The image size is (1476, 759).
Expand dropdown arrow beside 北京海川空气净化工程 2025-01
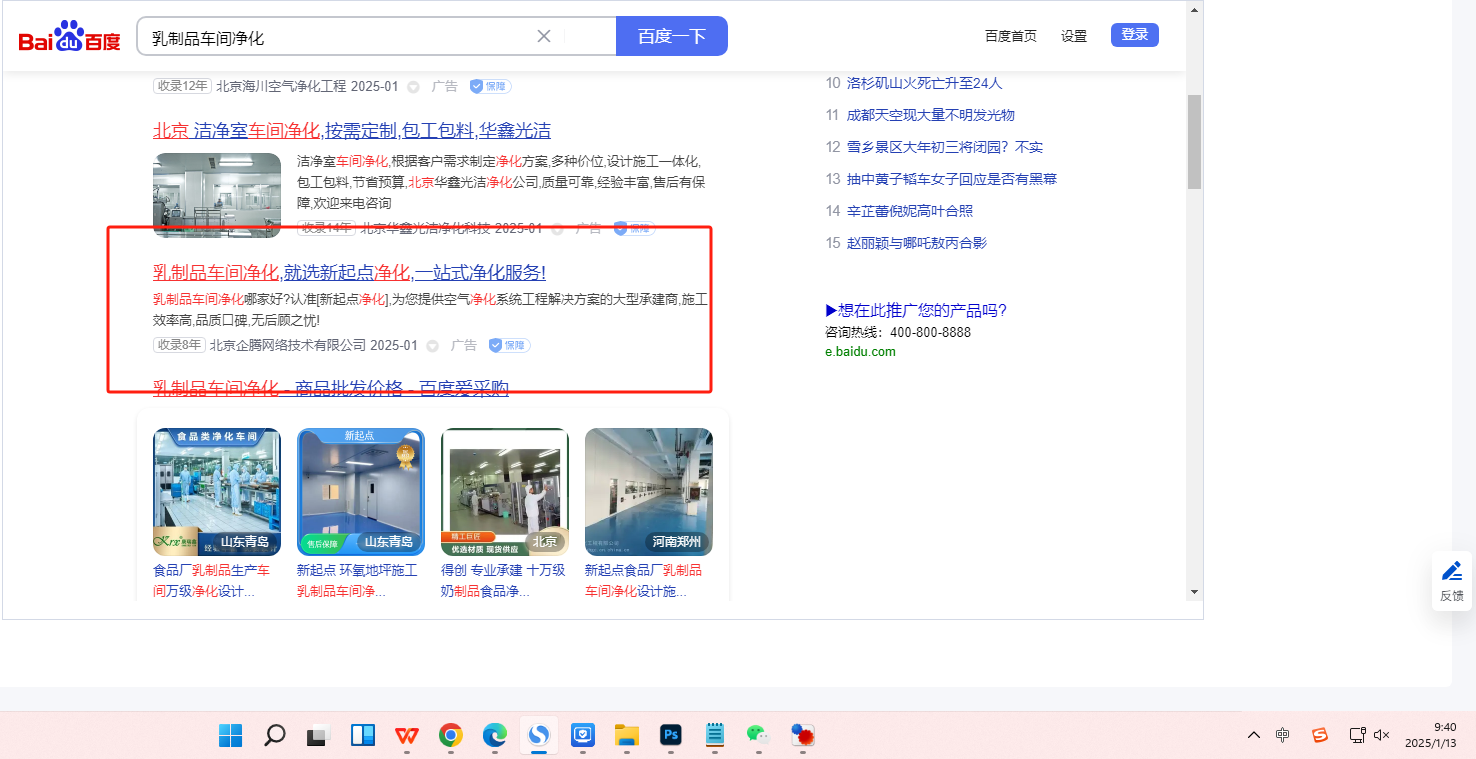coord(414,87)
